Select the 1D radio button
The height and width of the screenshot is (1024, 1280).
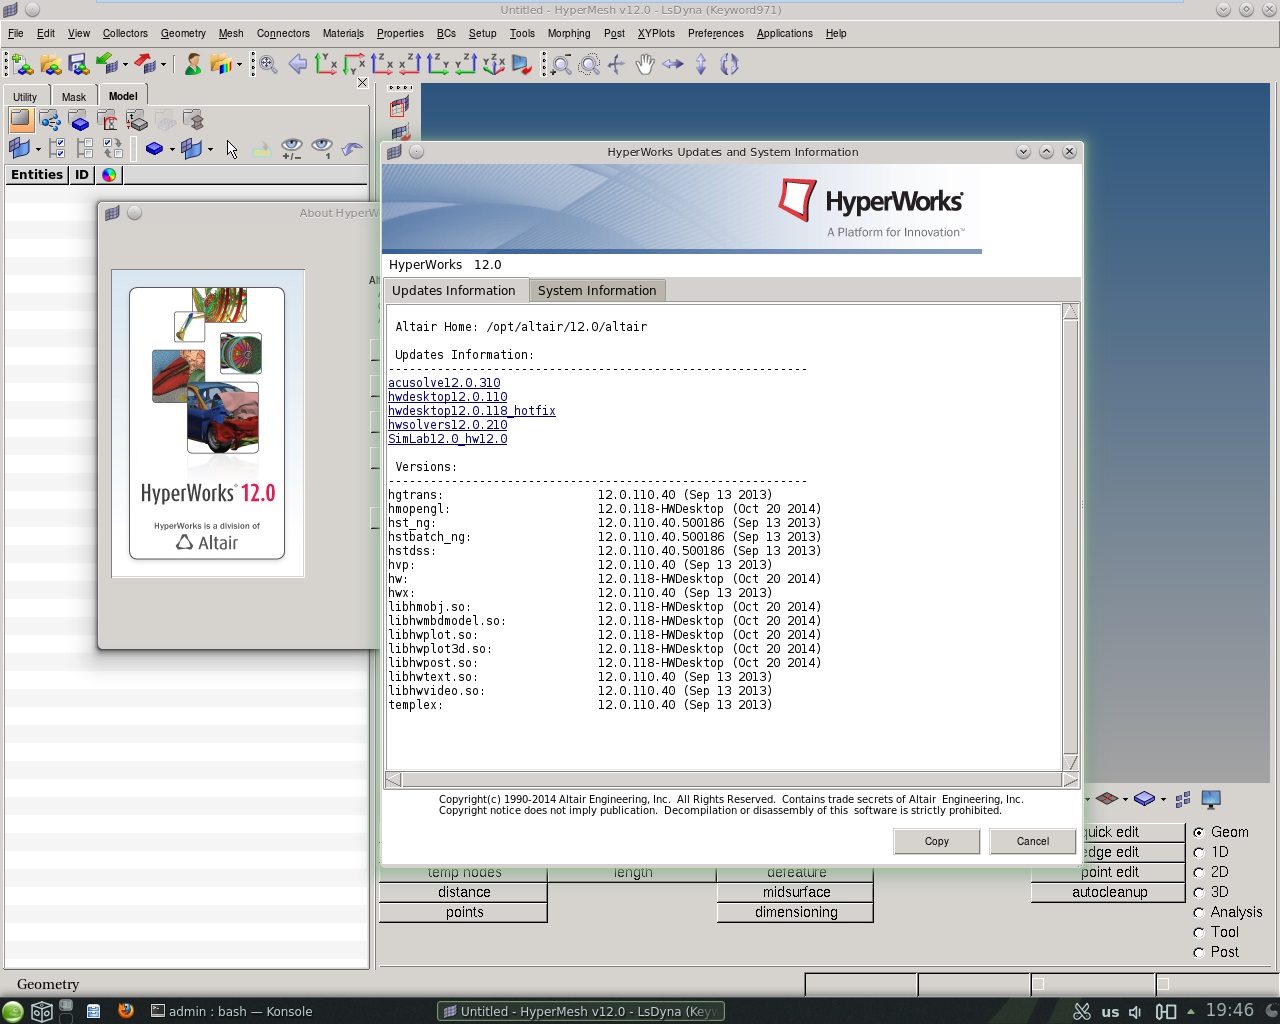pos(1199,852)
